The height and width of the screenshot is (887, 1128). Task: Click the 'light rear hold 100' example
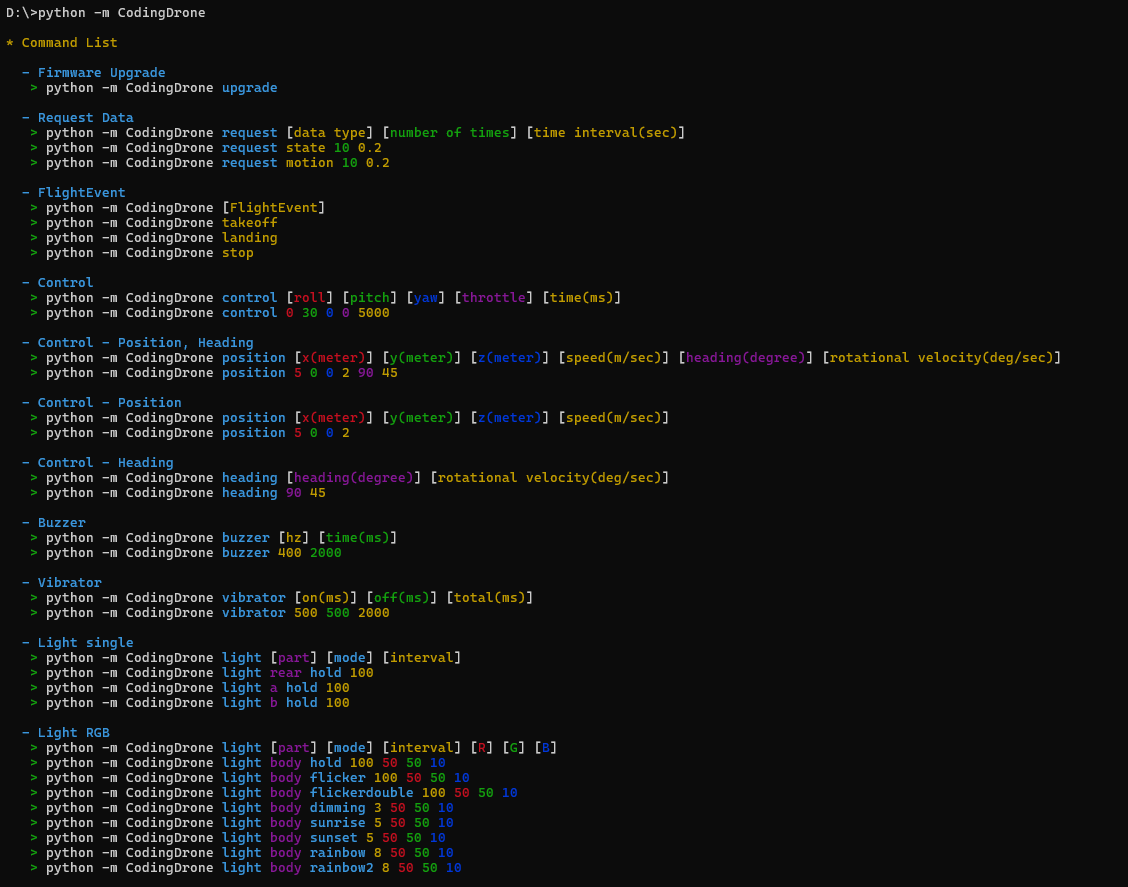coord(298,673)
